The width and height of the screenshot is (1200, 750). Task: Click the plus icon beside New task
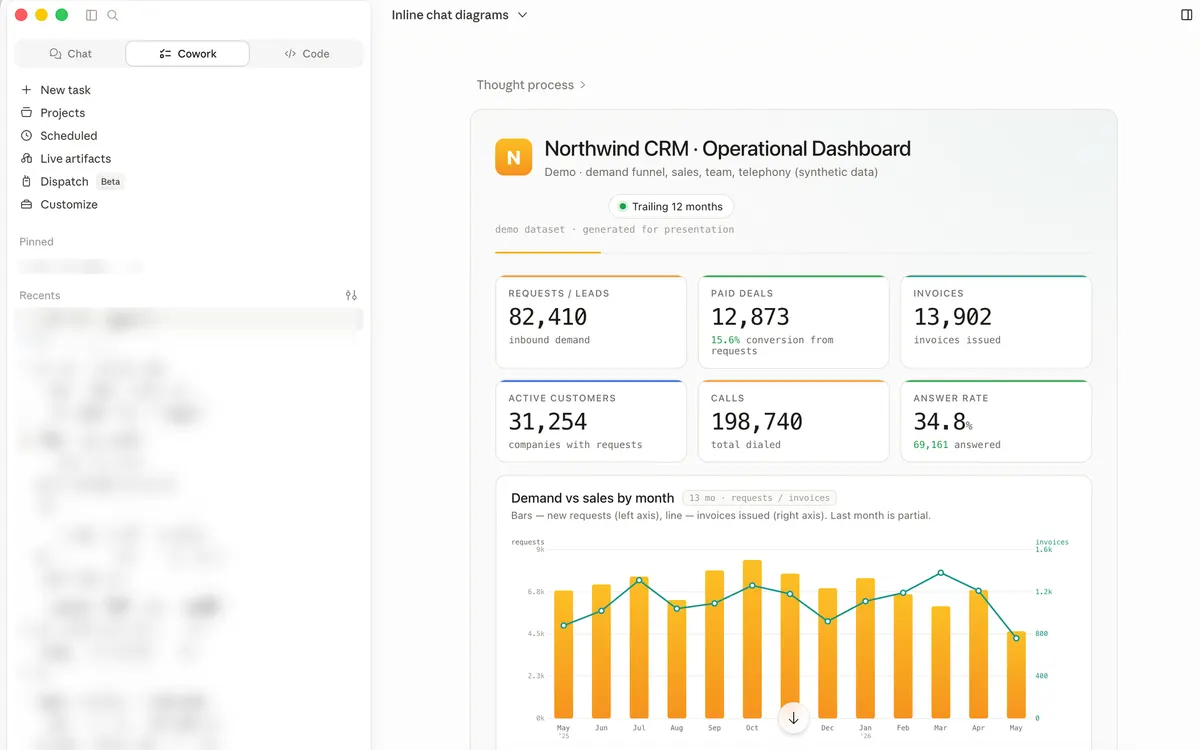[26, 90]
